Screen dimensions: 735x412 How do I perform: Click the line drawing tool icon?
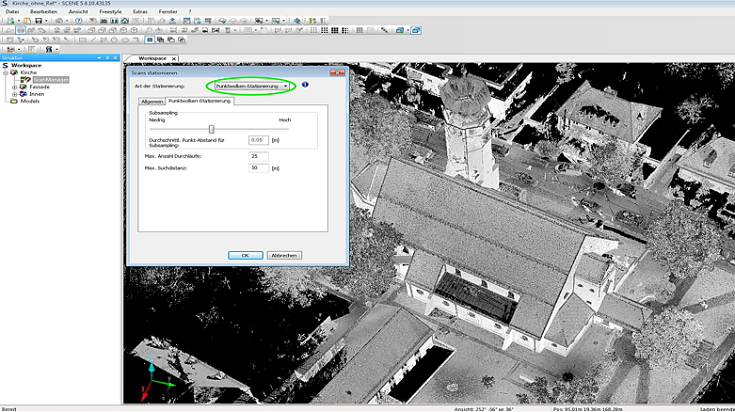pos(93,39)
